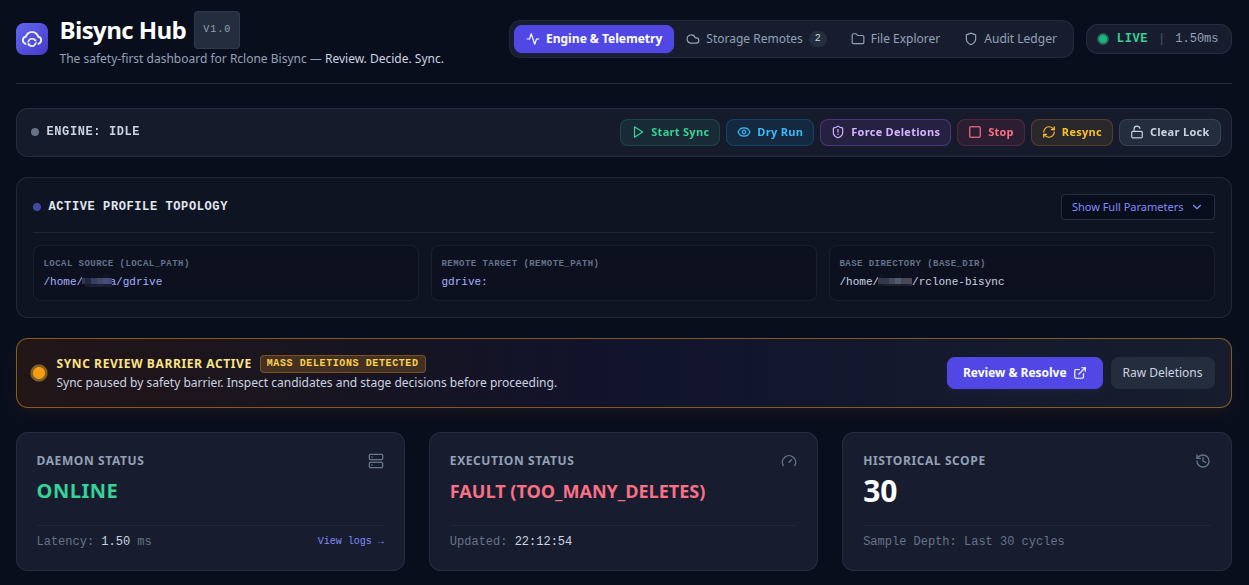Click the Local Source path field
Viewport: 1249px width, 585px height.
pos(226,273)
